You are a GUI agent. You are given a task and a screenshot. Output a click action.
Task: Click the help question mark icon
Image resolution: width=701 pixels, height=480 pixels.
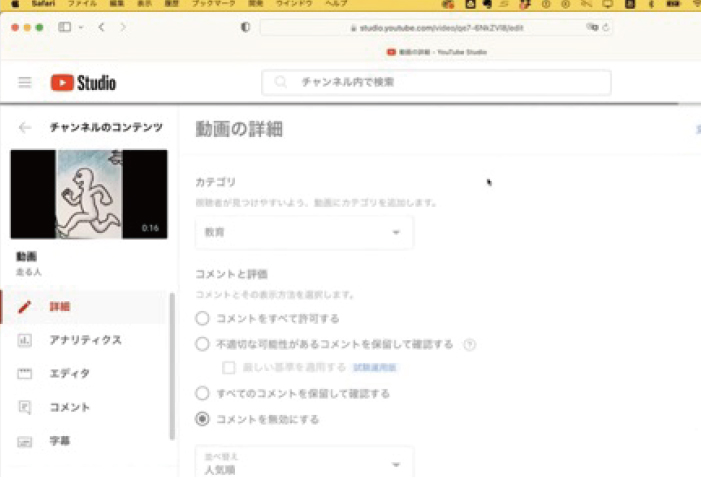click(469, 345)
